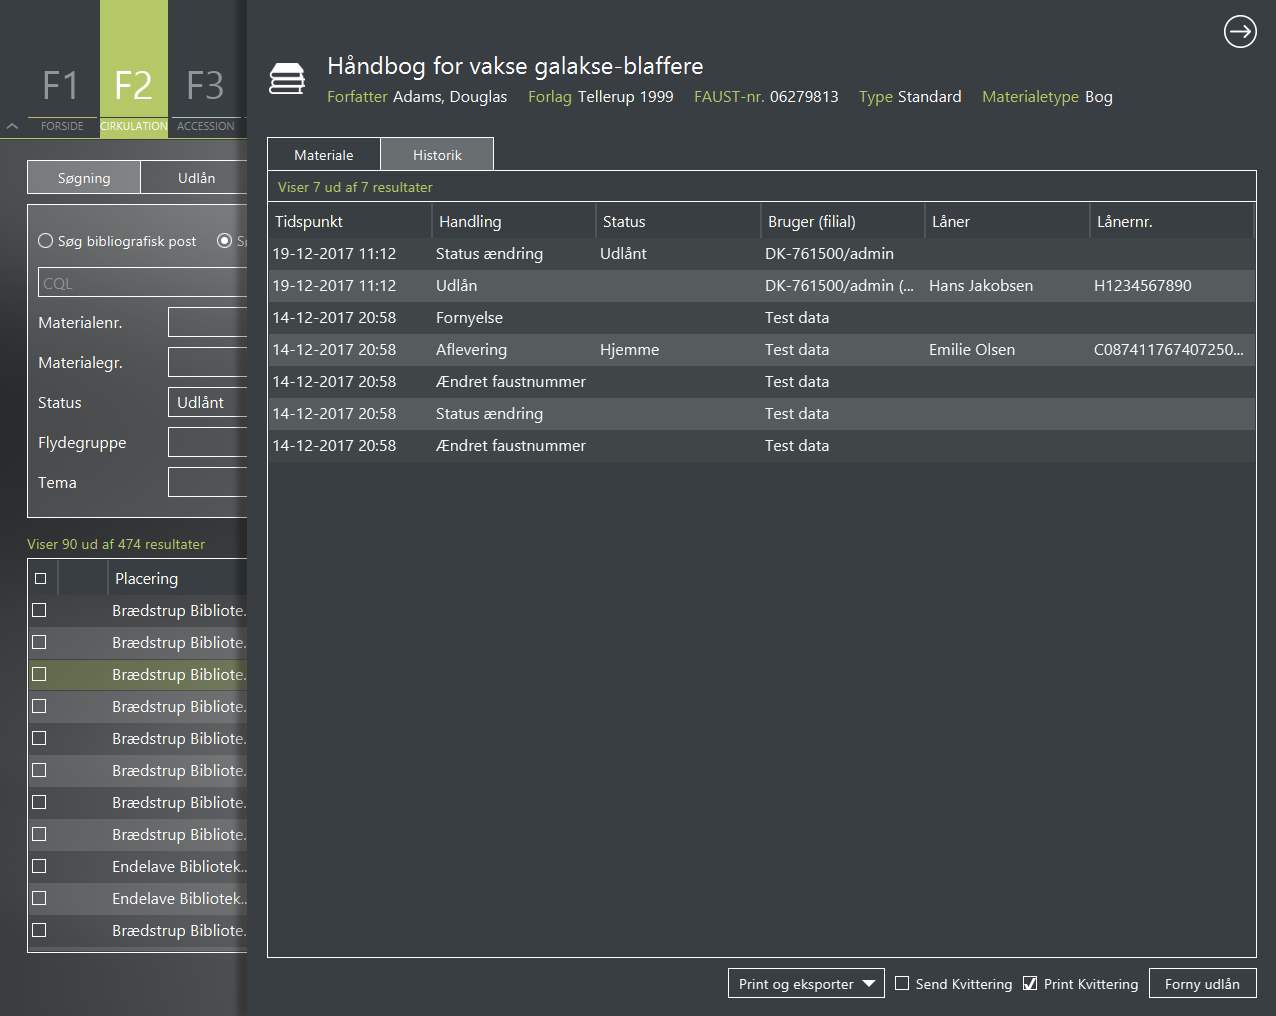Viewport: 1276px width, 1016px height.
Task: Sort by Handling column header
Action: click(x=514, y=221)
